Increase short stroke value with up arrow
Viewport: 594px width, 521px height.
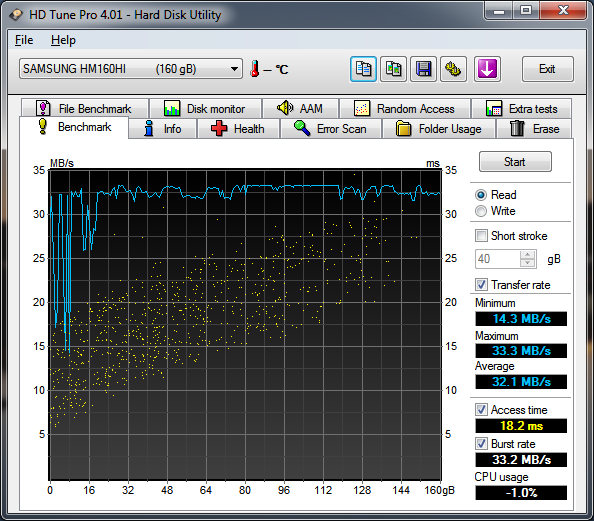(528, 255)
